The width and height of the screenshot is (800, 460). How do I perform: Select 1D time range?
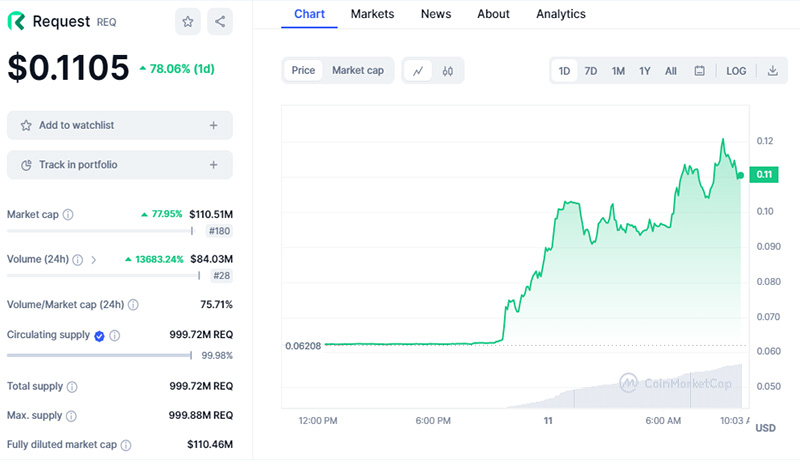click(x=564, y=71)
